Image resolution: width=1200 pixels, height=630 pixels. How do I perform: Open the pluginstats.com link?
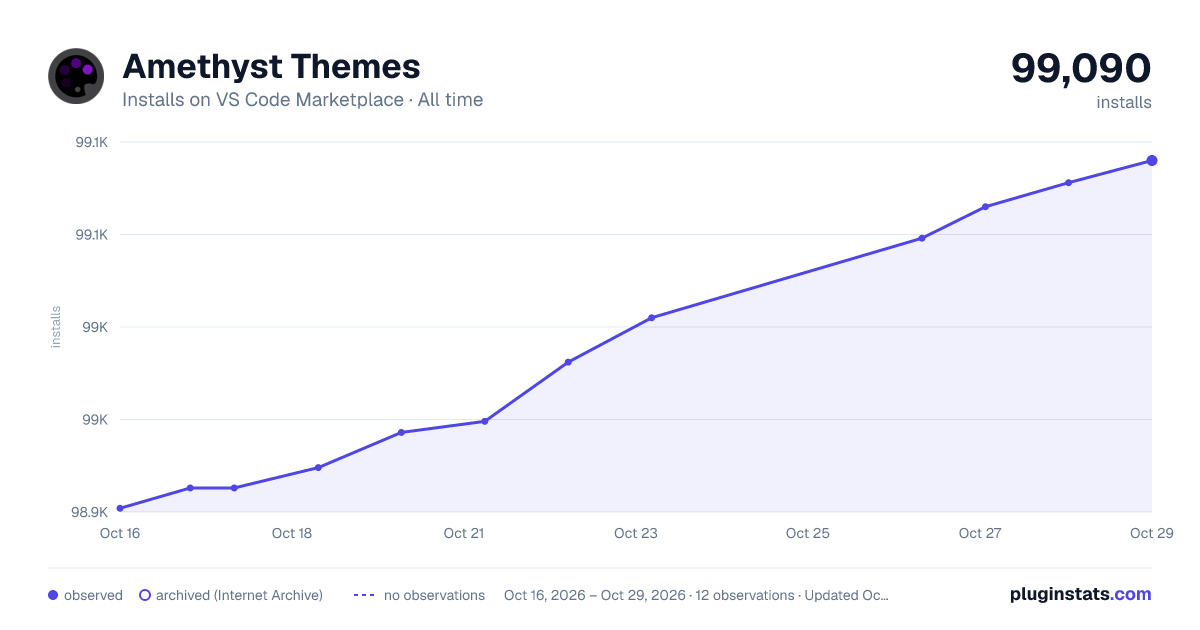pyautogui.click(x=1081, y=594)
